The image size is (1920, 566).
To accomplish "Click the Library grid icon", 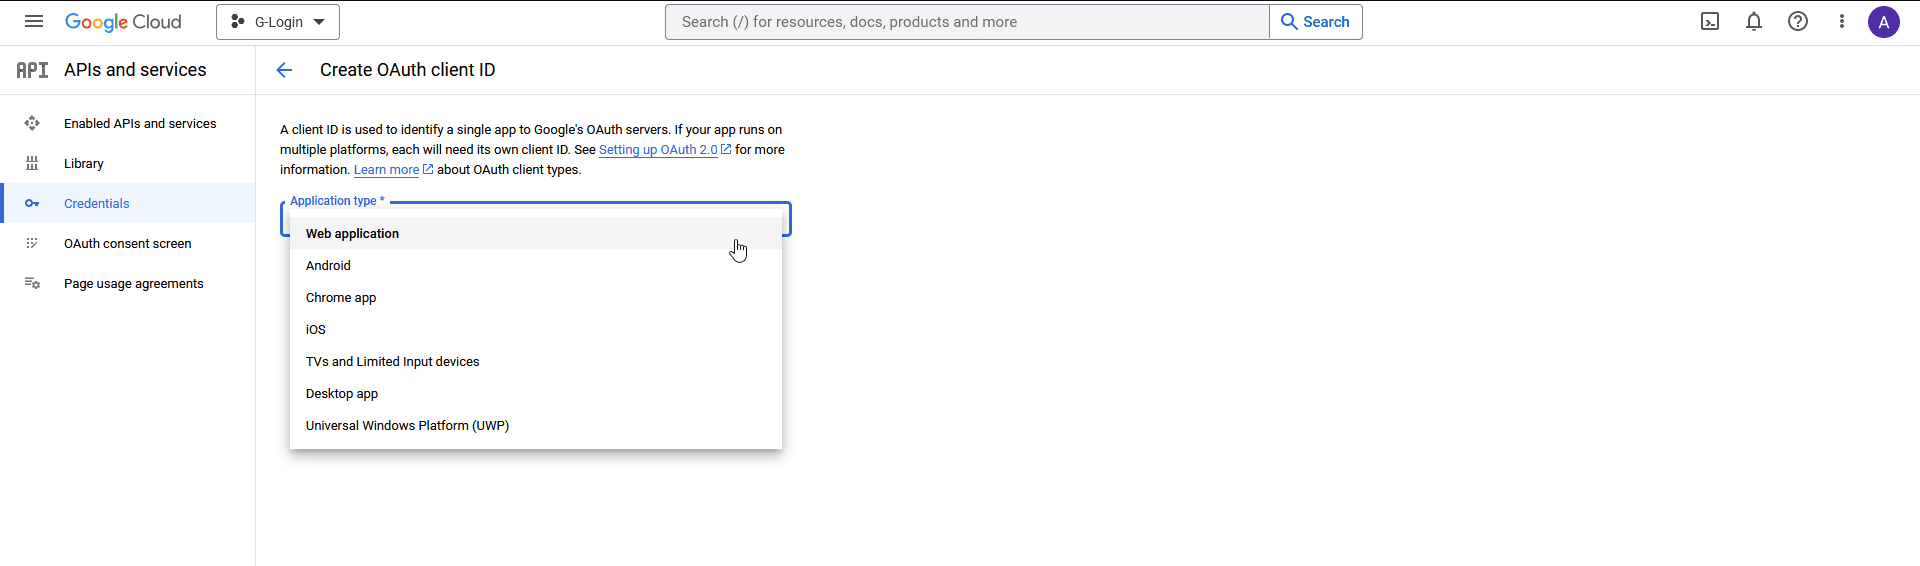I will tap(32, 163).
